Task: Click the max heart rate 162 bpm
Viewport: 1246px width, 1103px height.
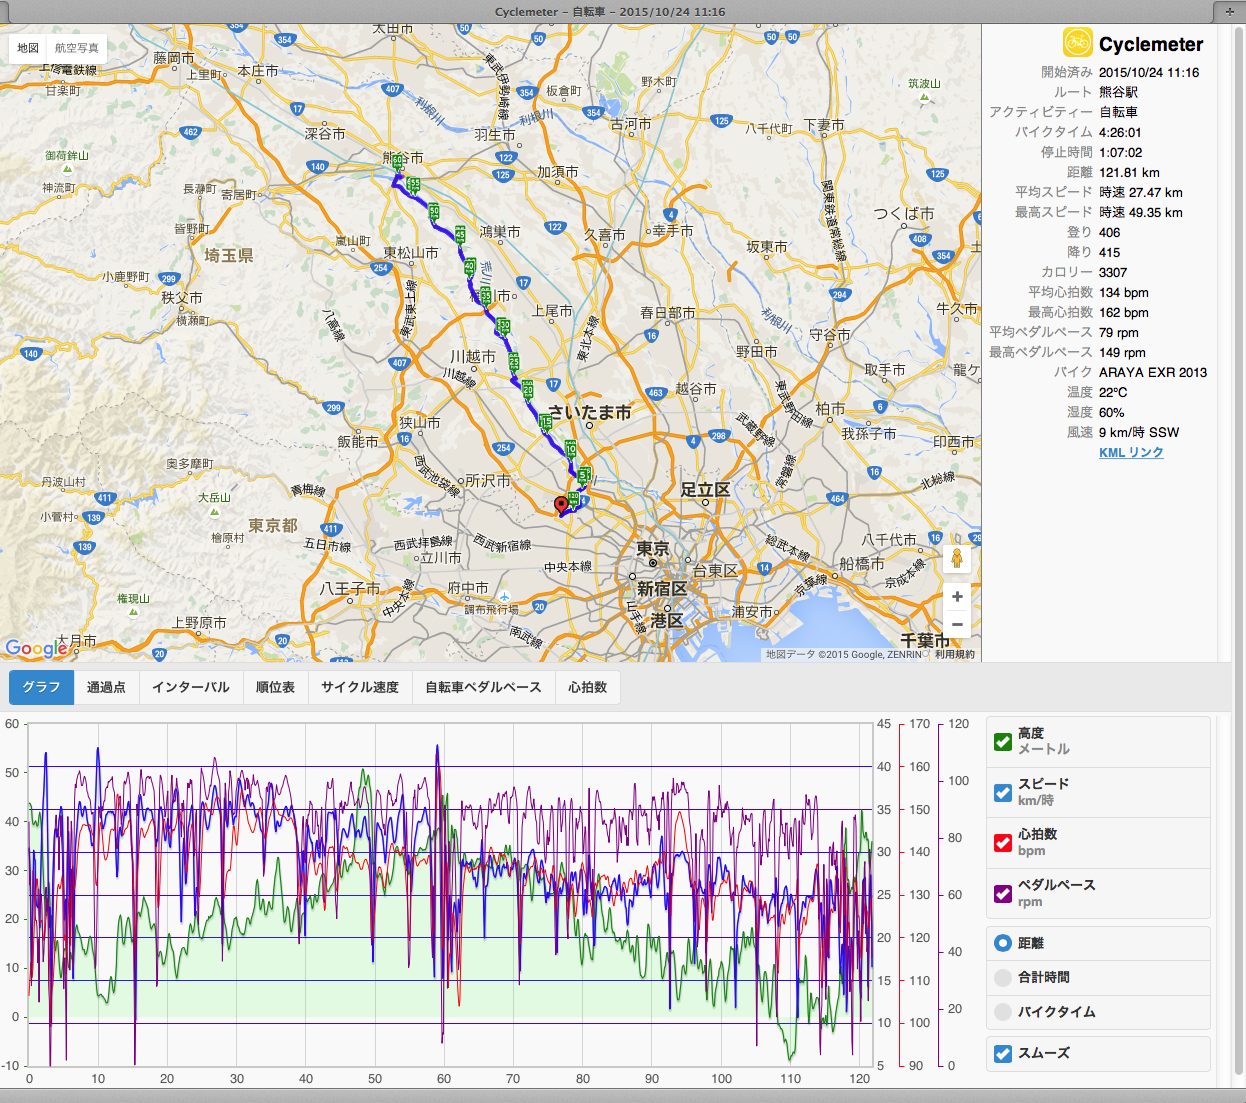Action: tap(1124, 312)
